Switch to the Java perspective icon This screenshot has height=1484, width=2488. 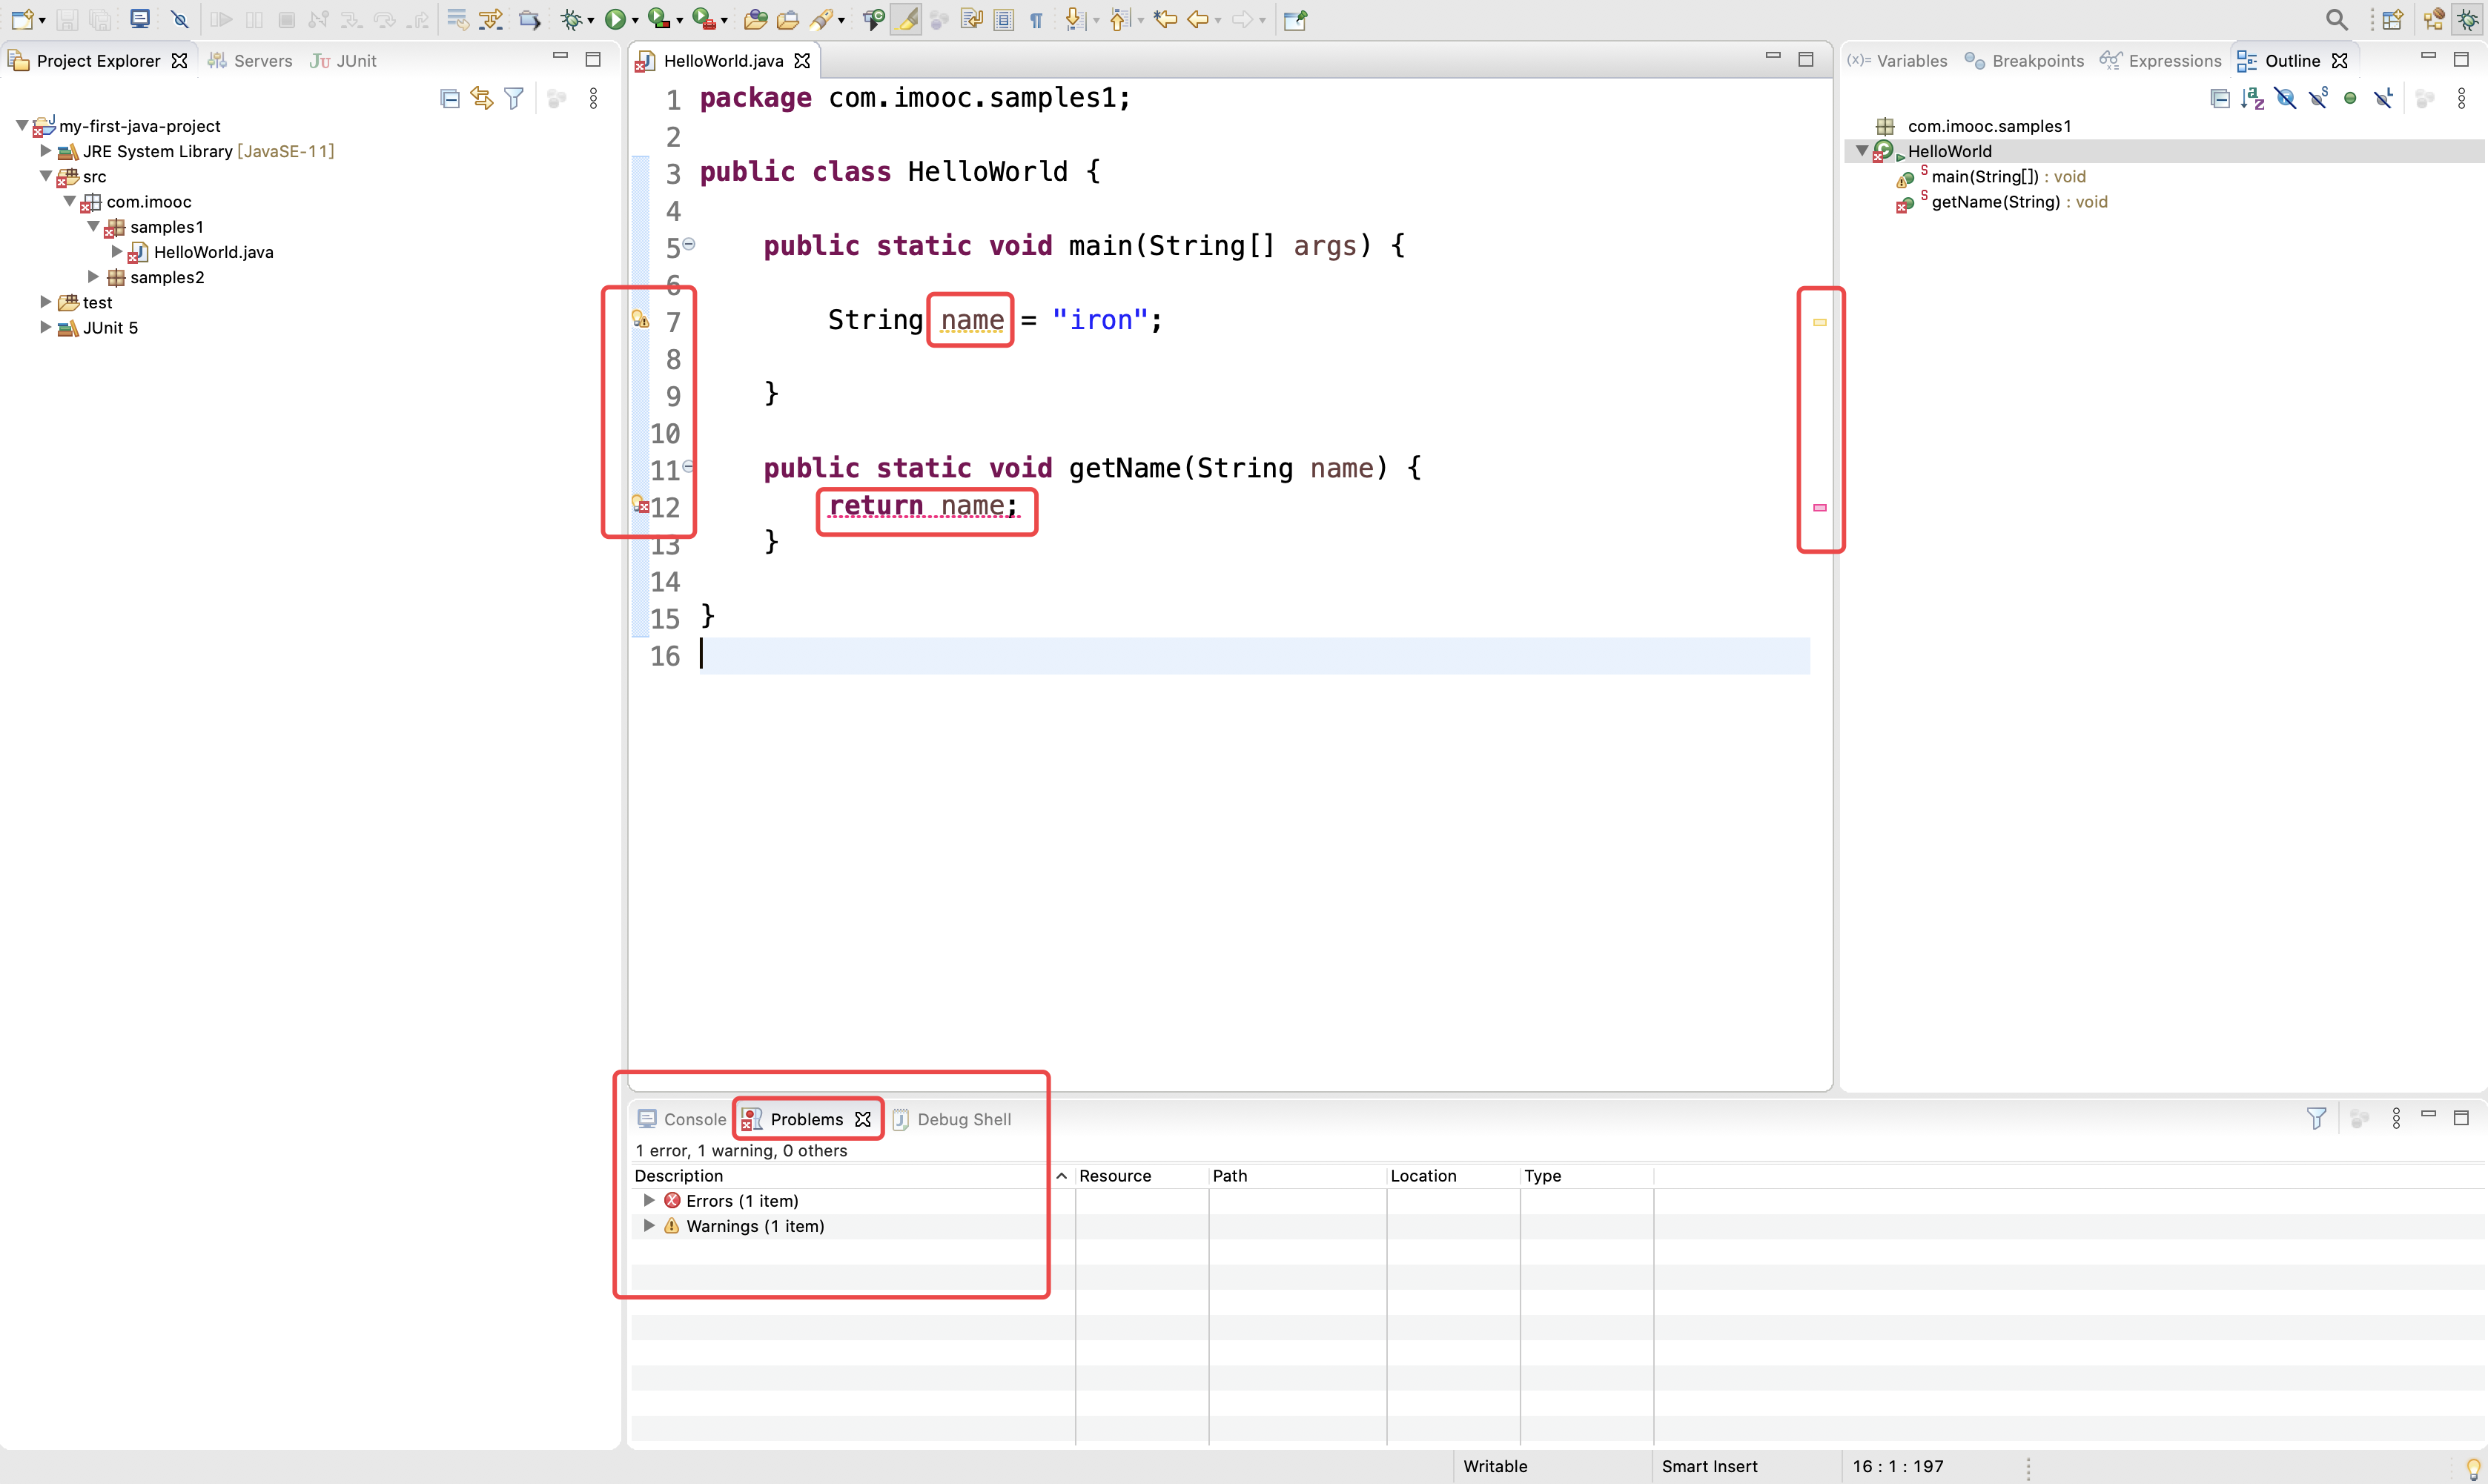coord(2434,19)
